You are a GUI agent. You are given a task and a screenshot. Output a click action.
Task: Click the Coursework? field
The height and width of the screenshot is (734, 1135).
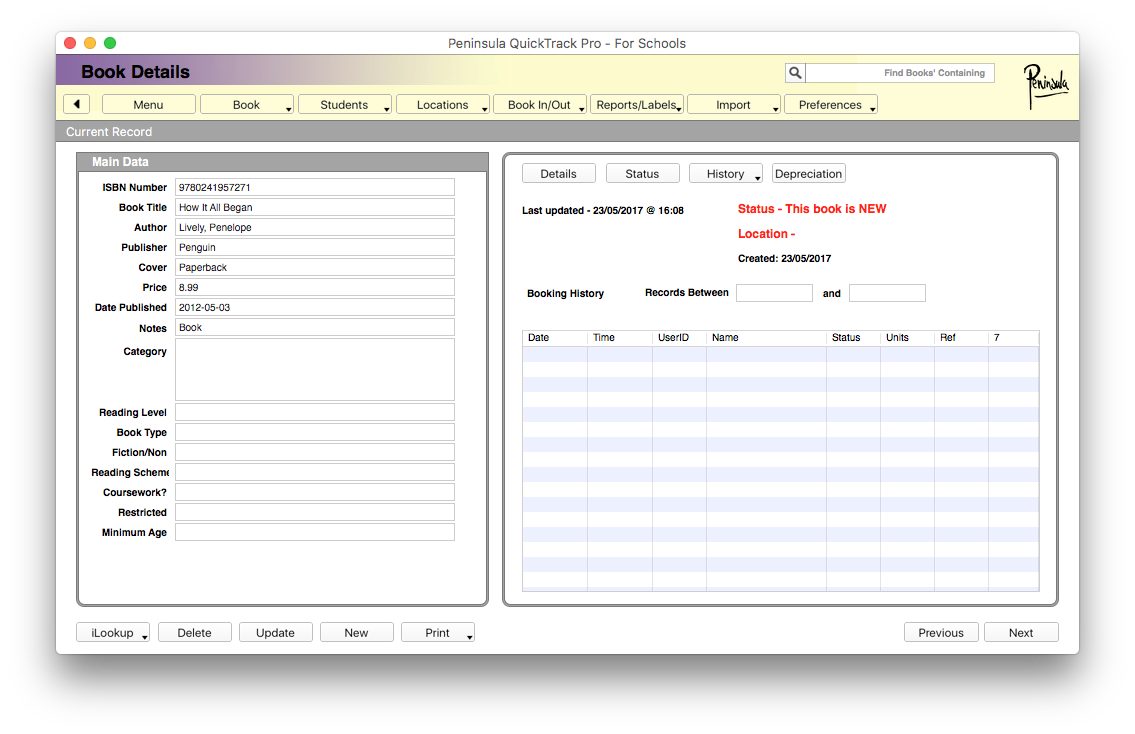point(315,492)
